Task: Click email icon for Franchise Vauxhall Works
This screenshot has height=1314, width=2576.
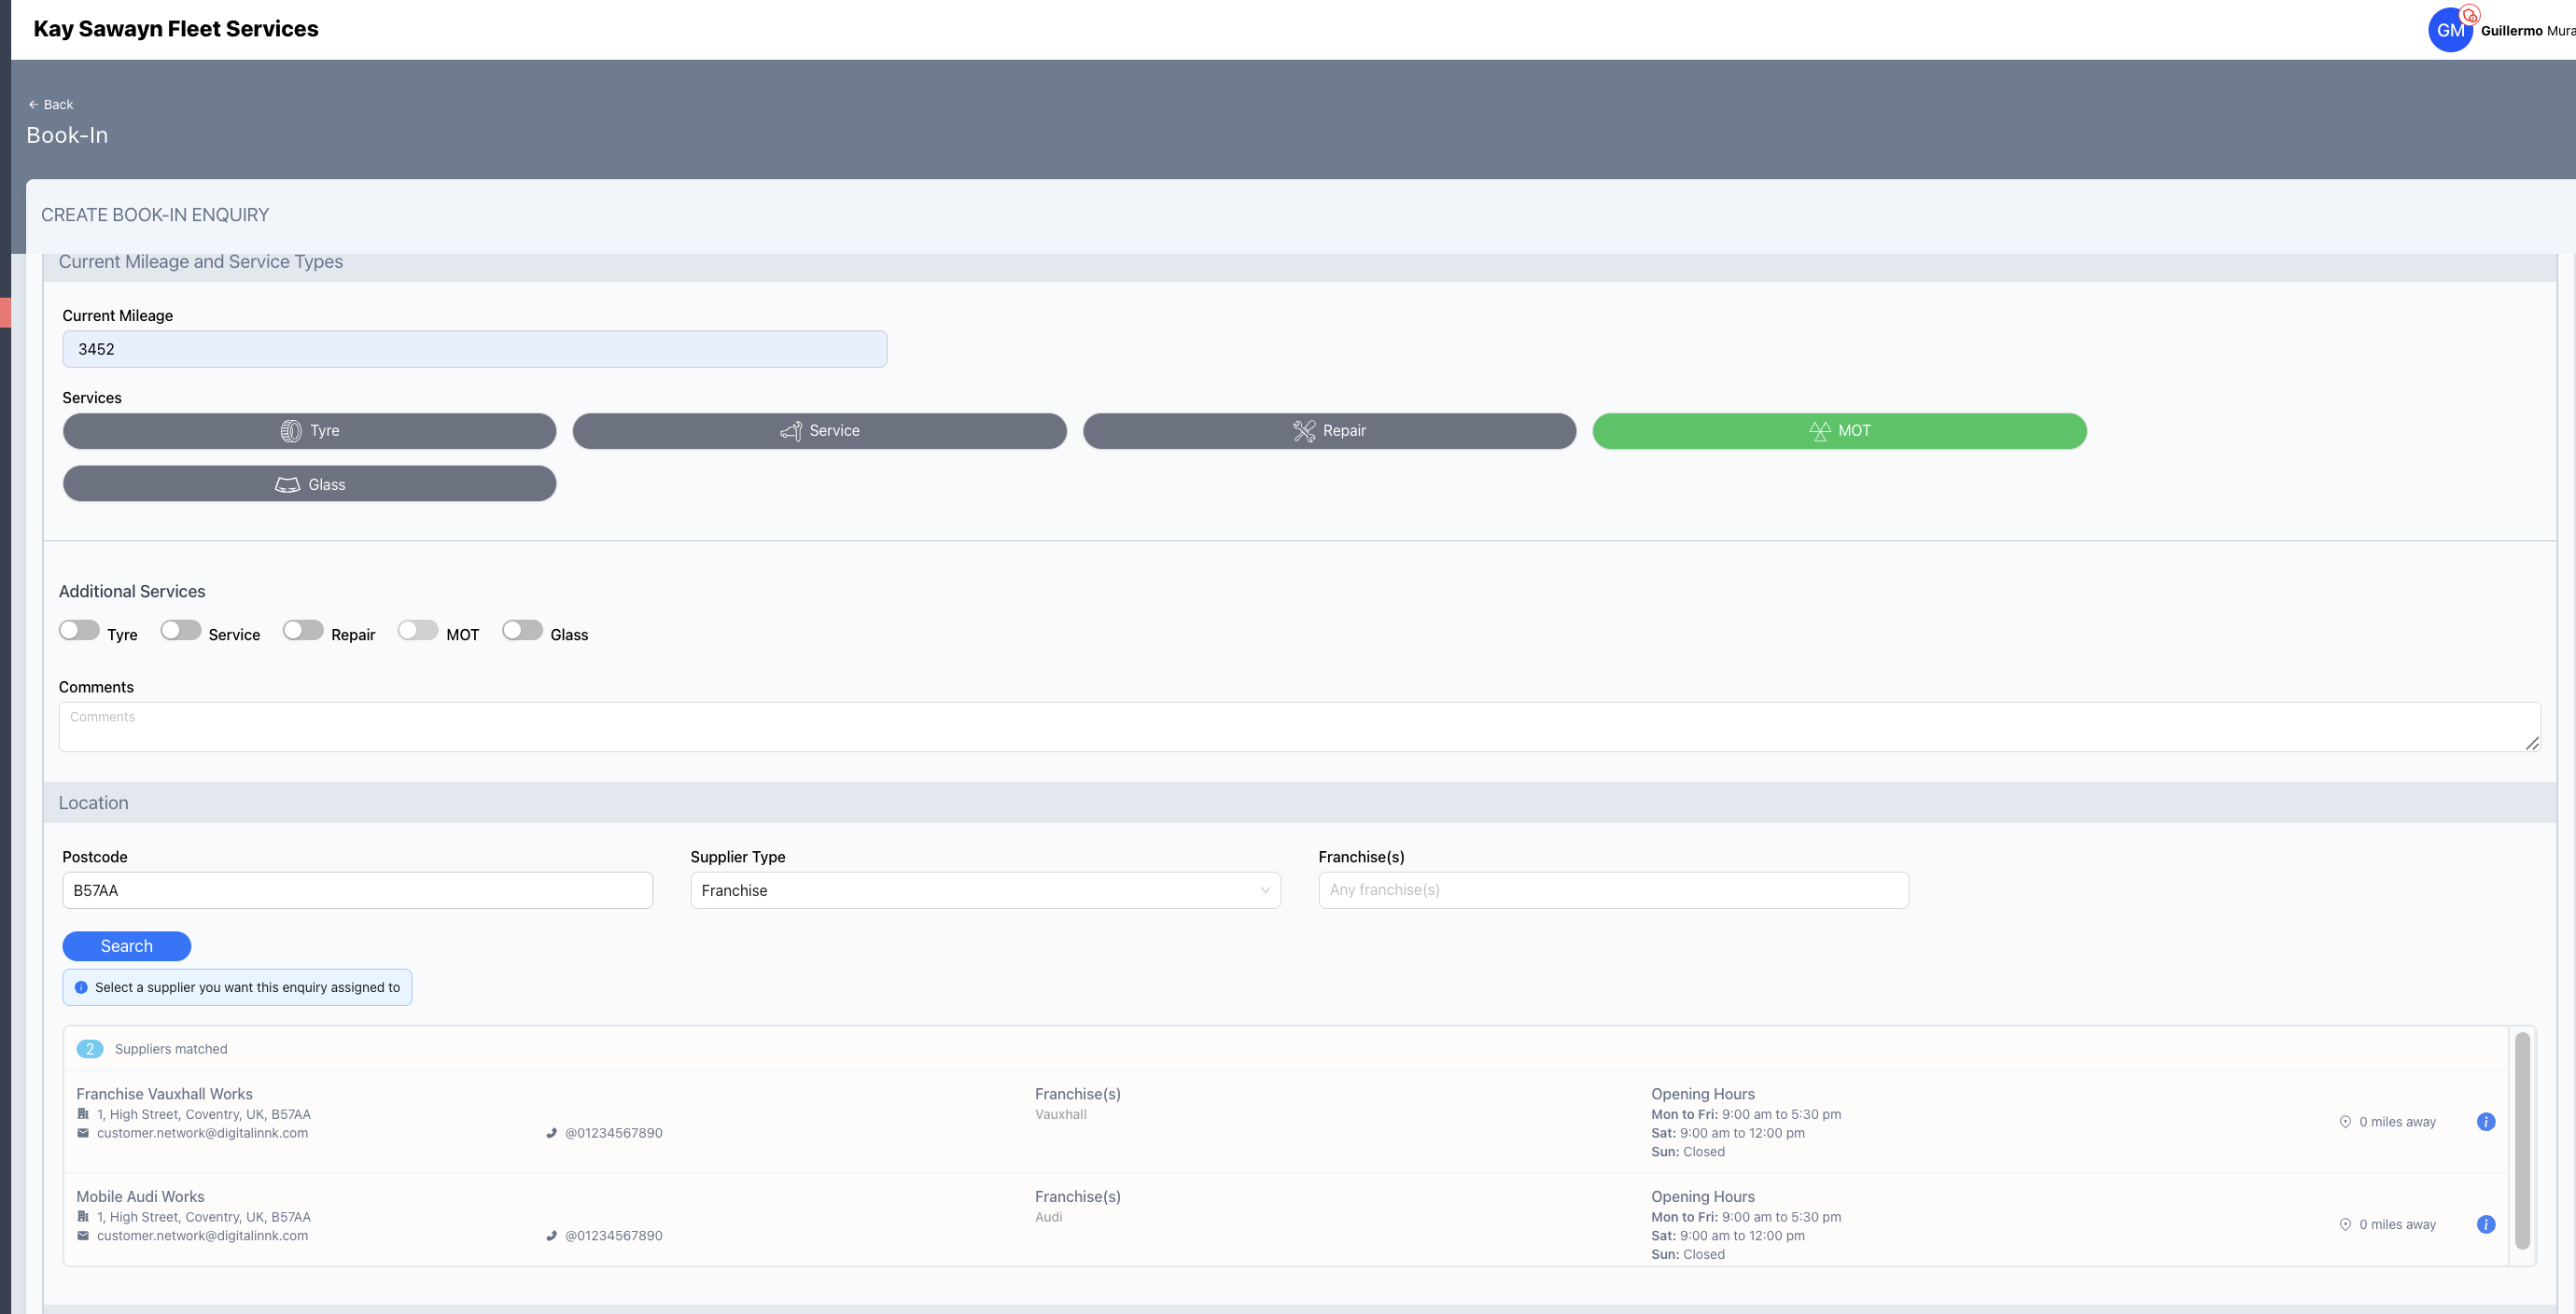Action: tap(83, 1133)
